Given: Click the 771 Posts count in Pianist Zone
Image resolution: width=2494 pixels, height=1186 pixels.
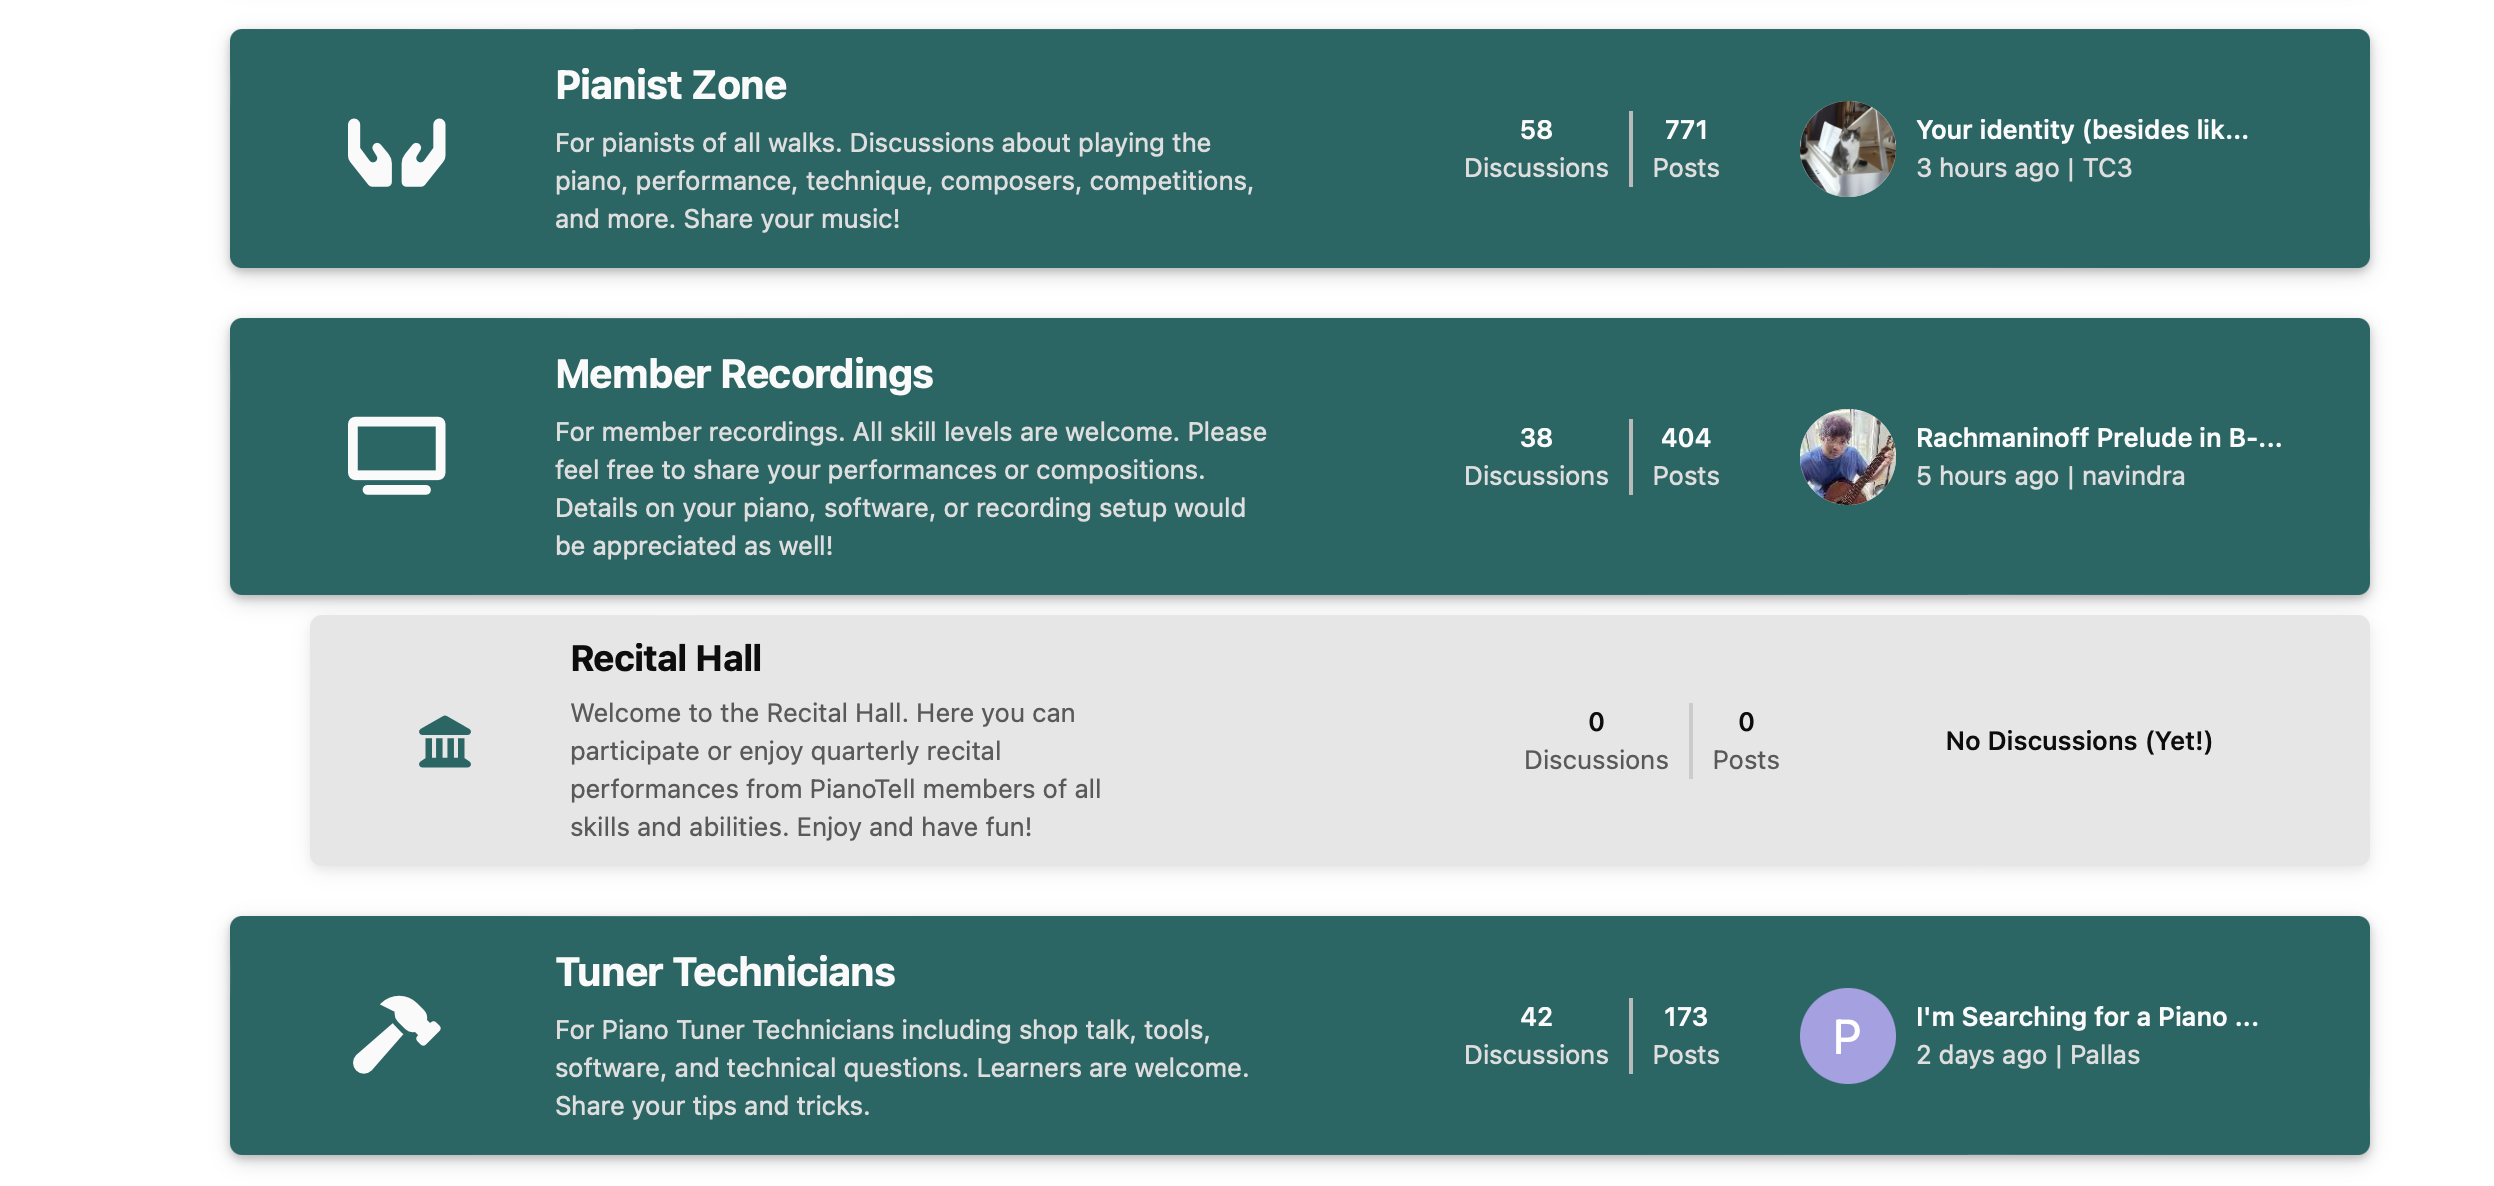Looking at the screenshot, I should (1685, 149).
